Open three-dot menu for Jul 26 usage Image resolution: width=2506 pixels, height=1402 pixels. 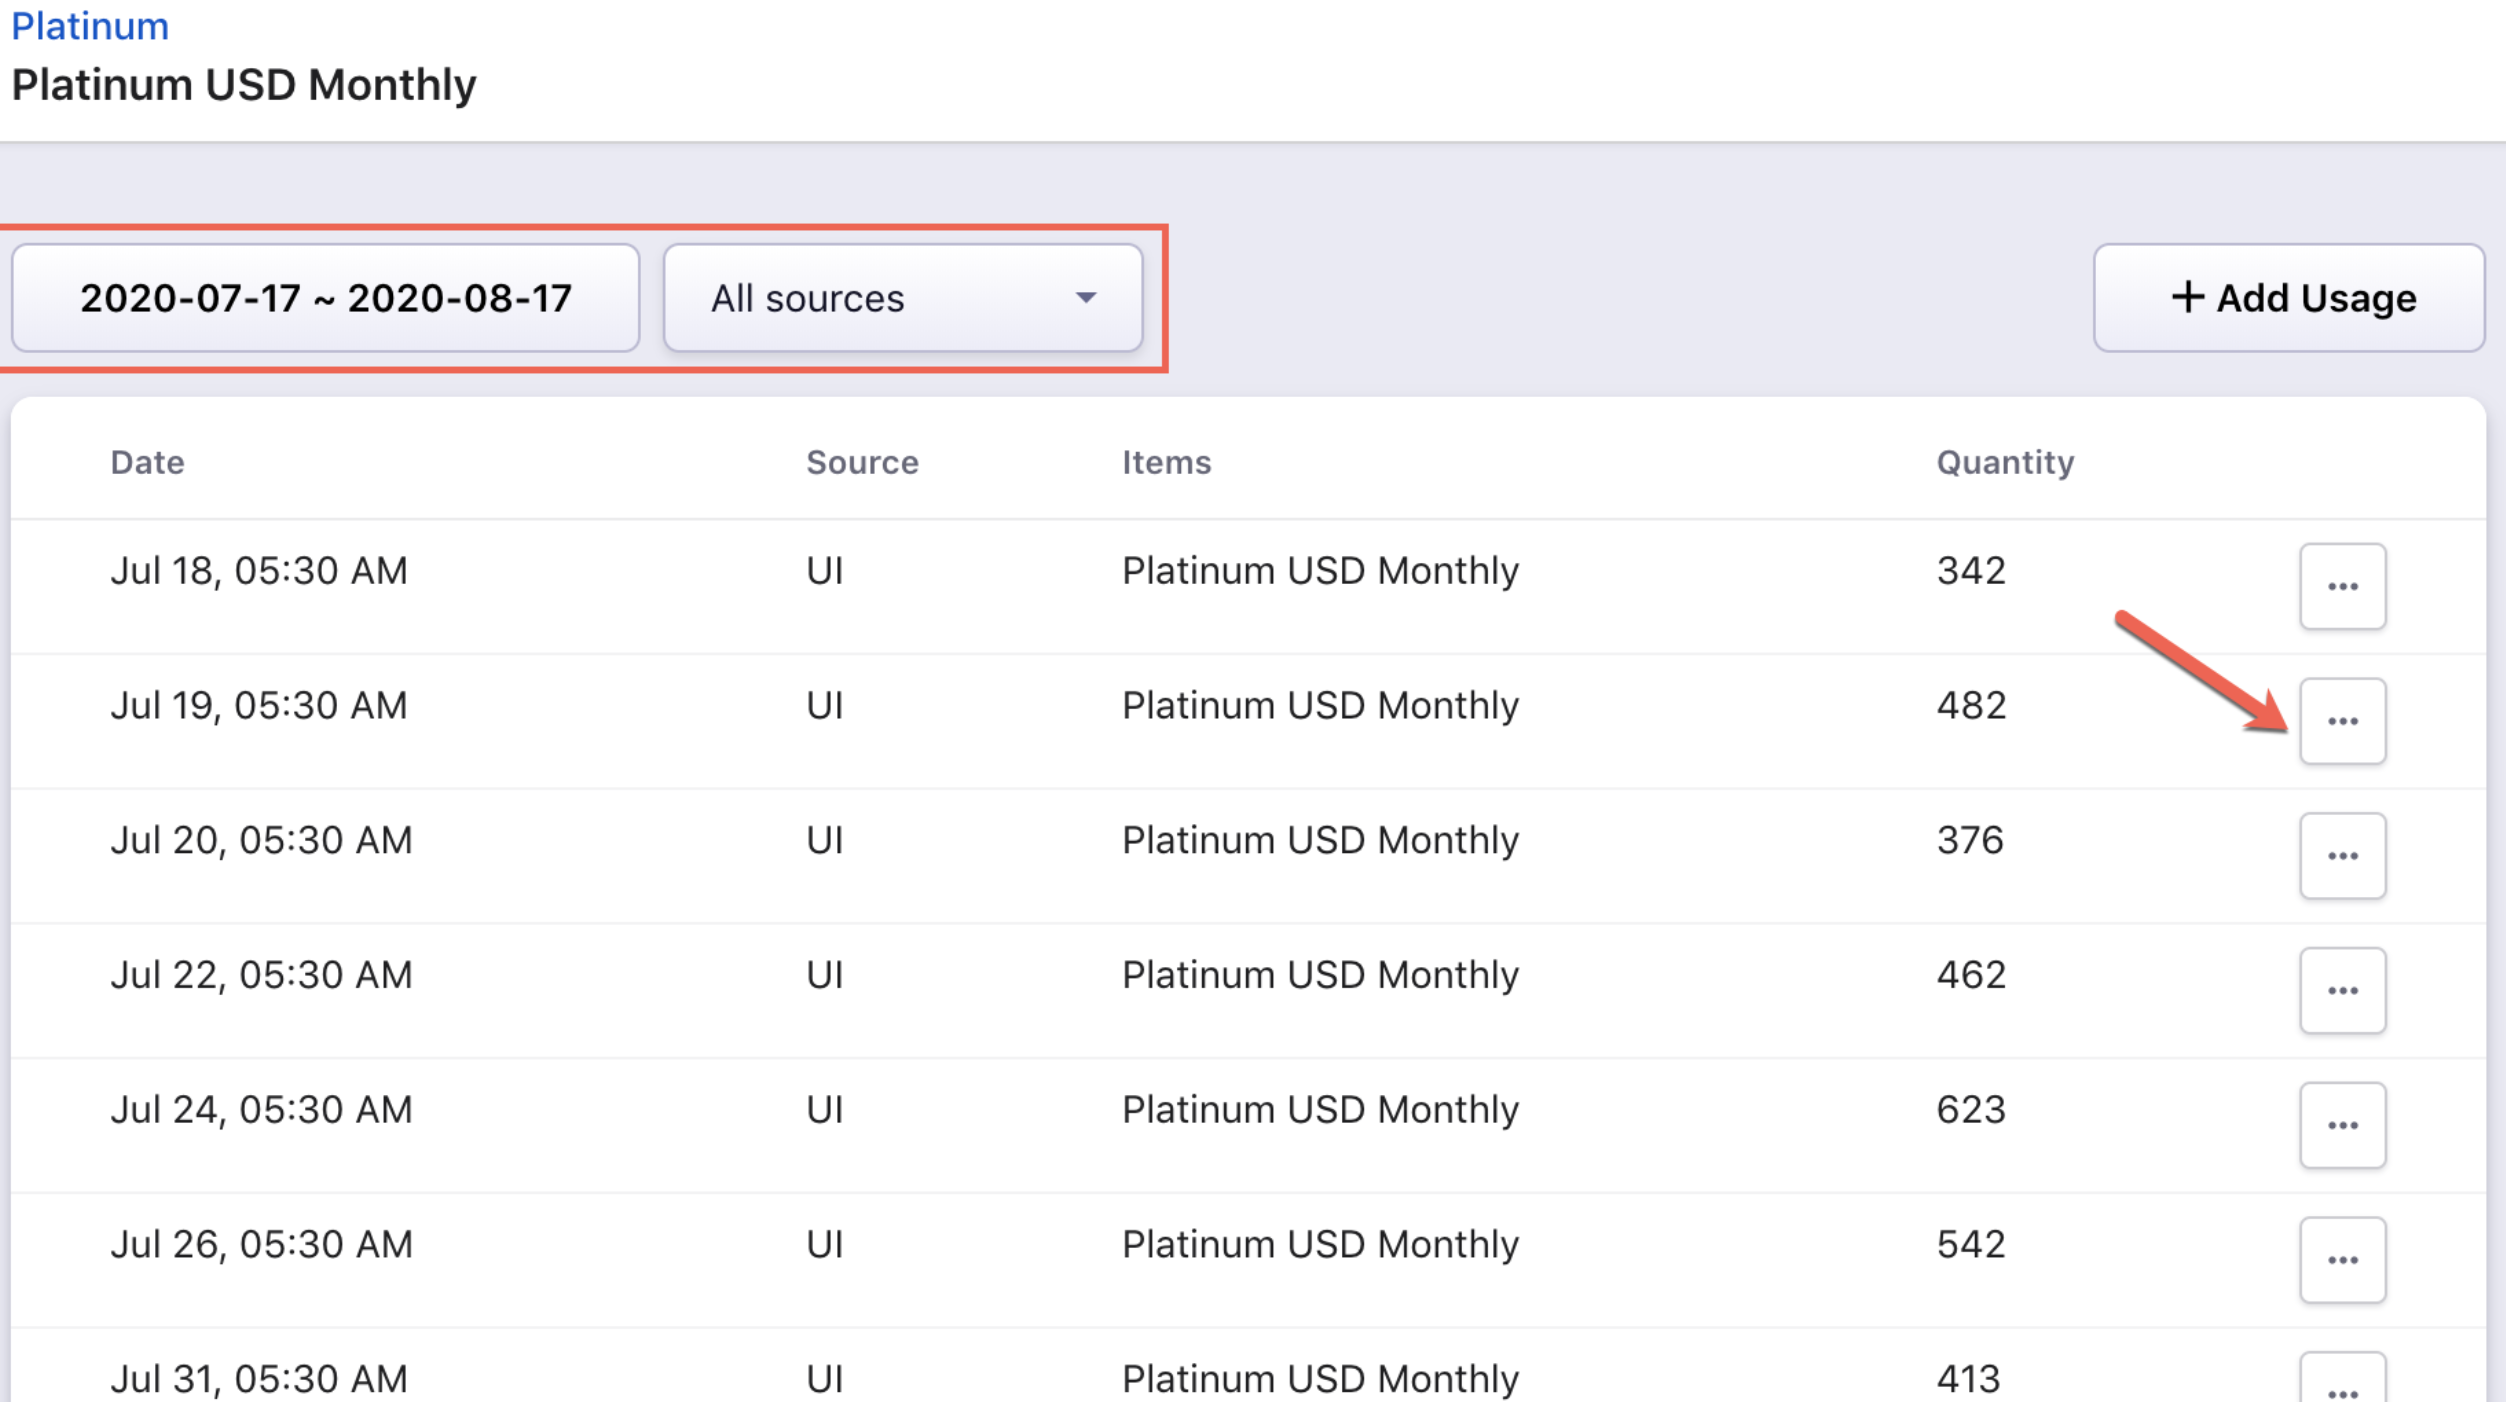tap(2342, 1260)
